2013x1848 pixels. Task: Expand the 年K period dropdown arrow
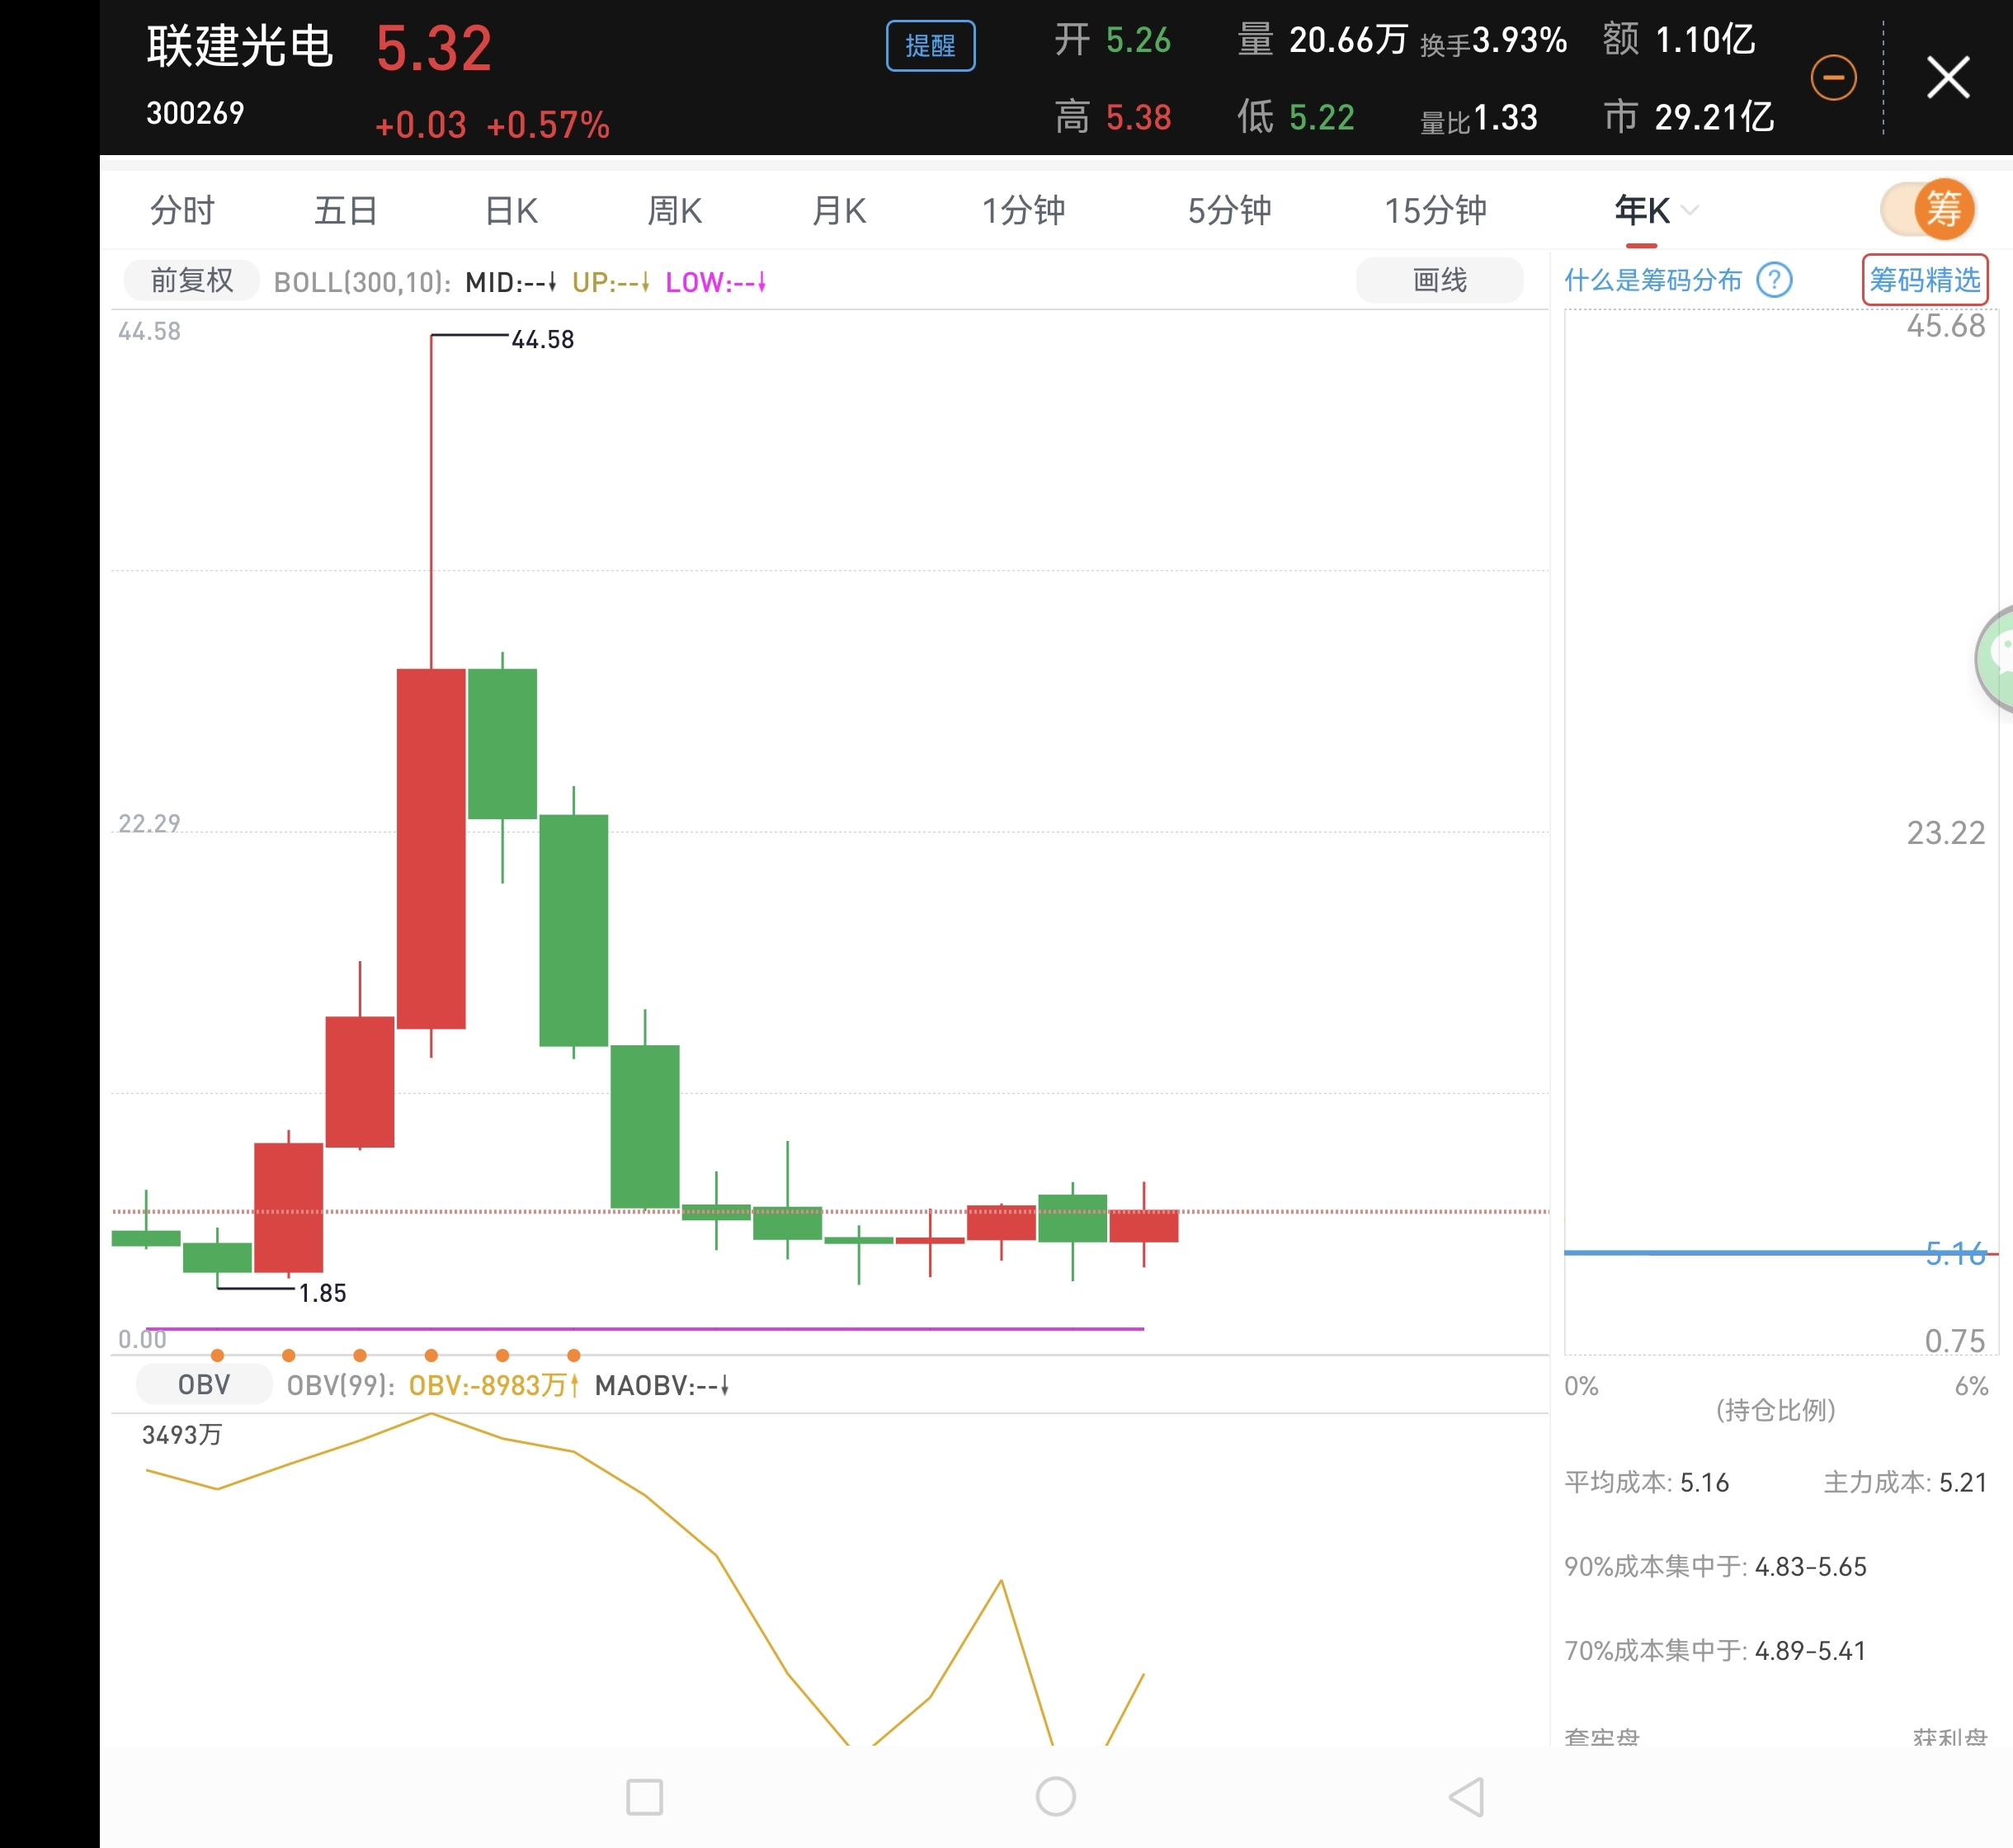click(1690, 210)
